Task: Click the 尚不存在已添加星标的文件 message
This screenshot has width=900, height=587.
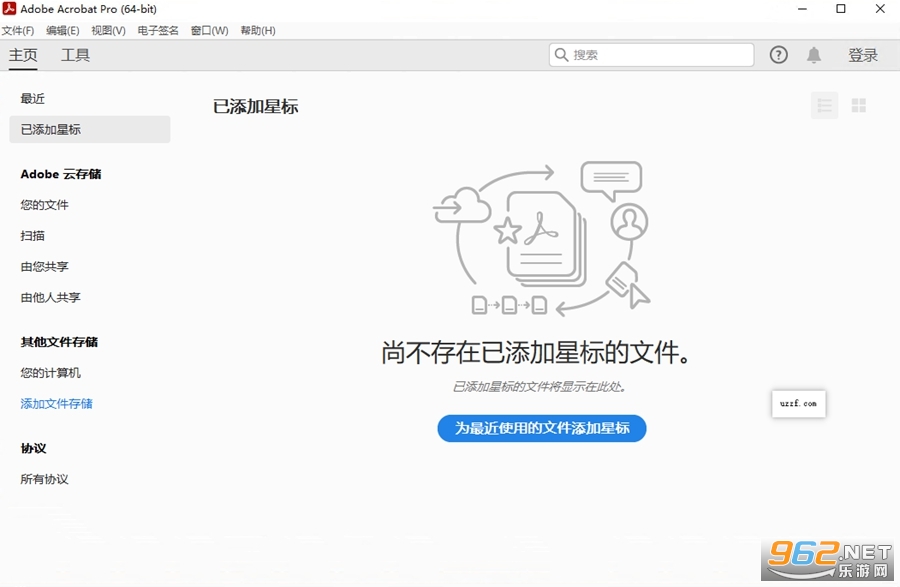Action: [536, 352]
